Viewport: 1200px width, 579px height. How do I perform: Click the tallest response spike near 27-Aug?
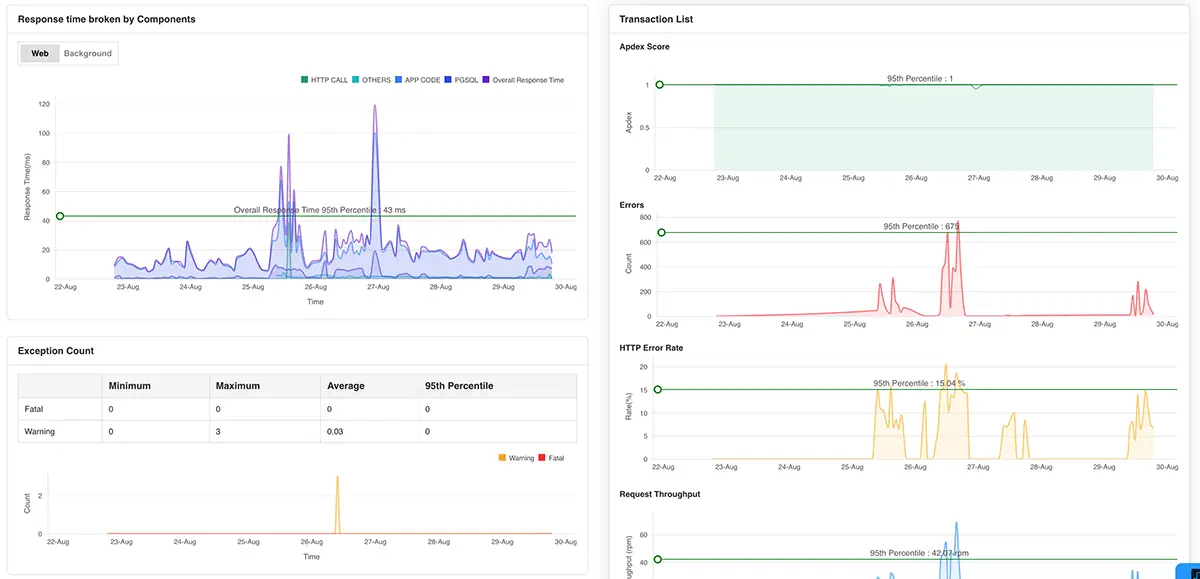tap(376, 105)
